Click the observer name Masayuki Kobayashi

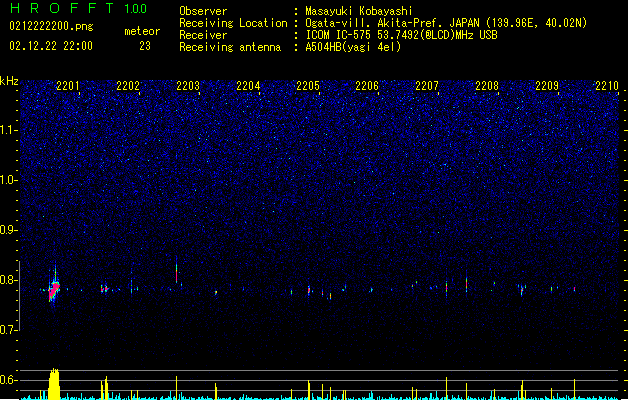tap(359, 11)
